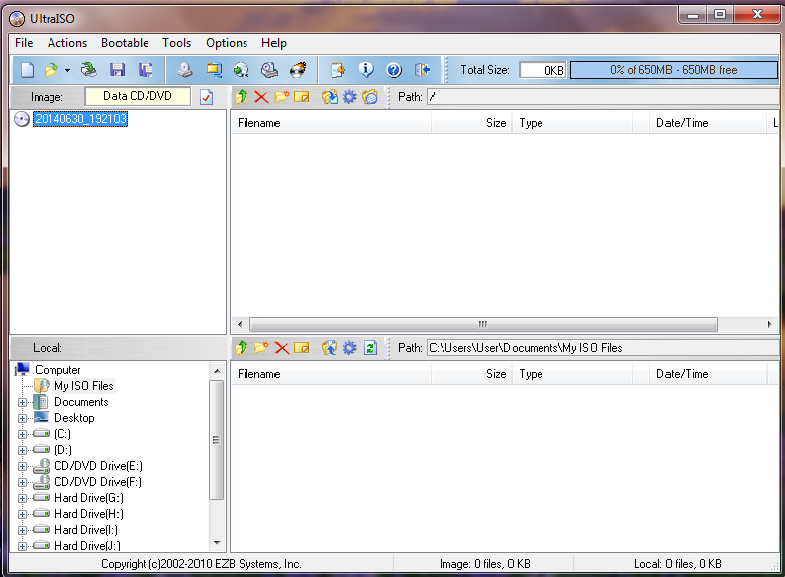The width and height of the screenshot is (785, 577).
Task: Delete selected item in local pane toolbar
Action: [282, 347]
